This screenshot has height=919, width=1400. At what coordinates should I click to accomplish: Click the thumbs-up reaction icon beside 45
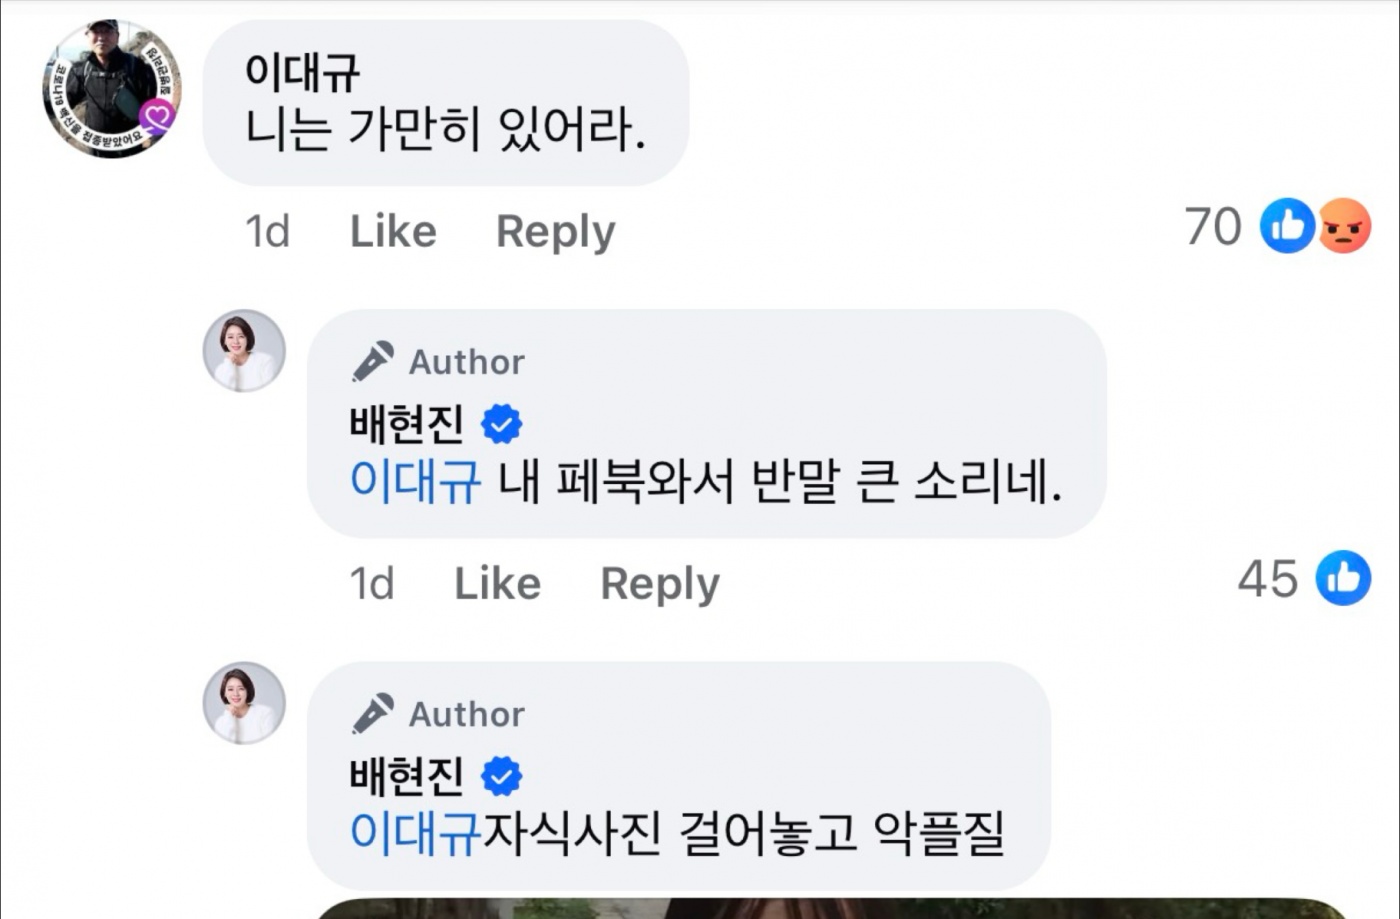point(1343,578)
